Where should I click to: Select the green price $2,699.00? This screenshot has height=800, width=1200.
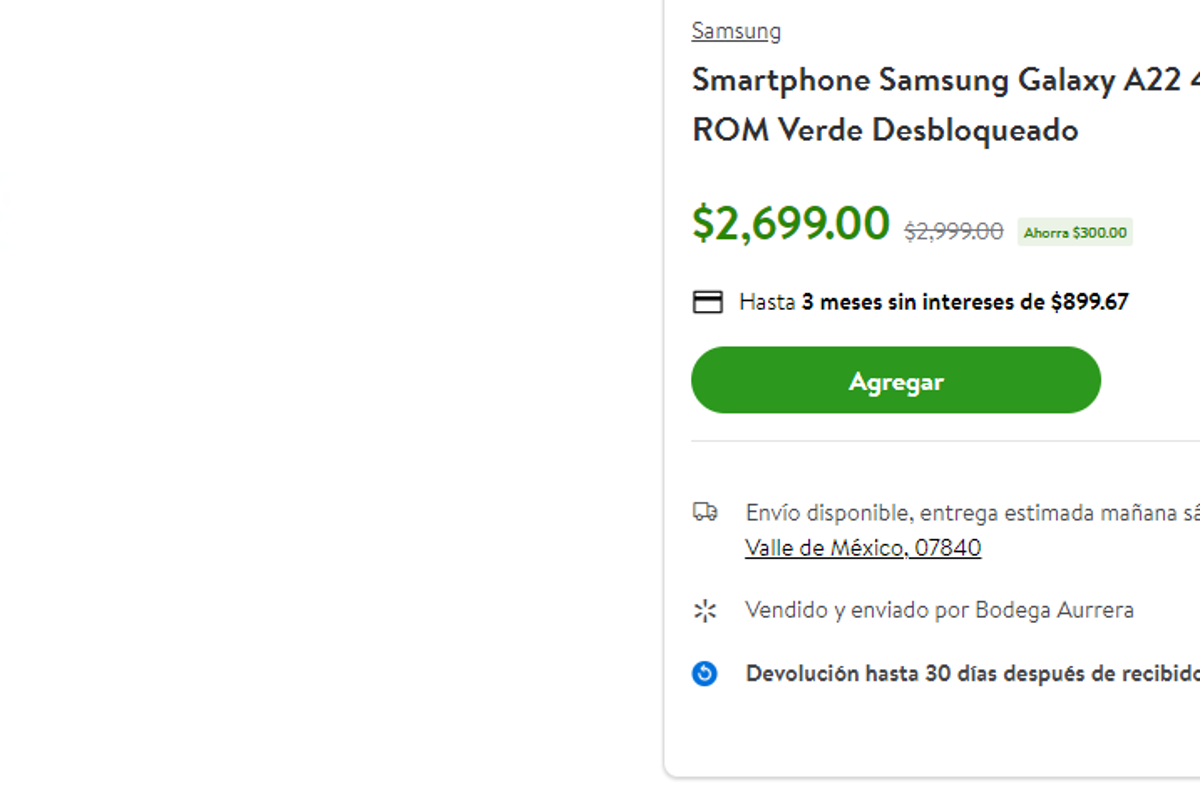pyautogui.click(x=790, y=222)
